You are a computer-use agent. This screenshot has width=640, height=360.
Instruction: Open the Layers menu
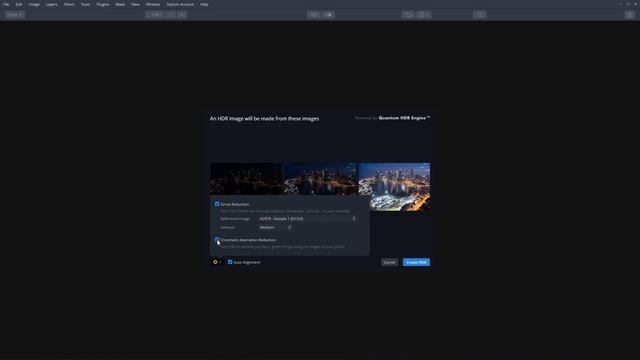[51, 4]
